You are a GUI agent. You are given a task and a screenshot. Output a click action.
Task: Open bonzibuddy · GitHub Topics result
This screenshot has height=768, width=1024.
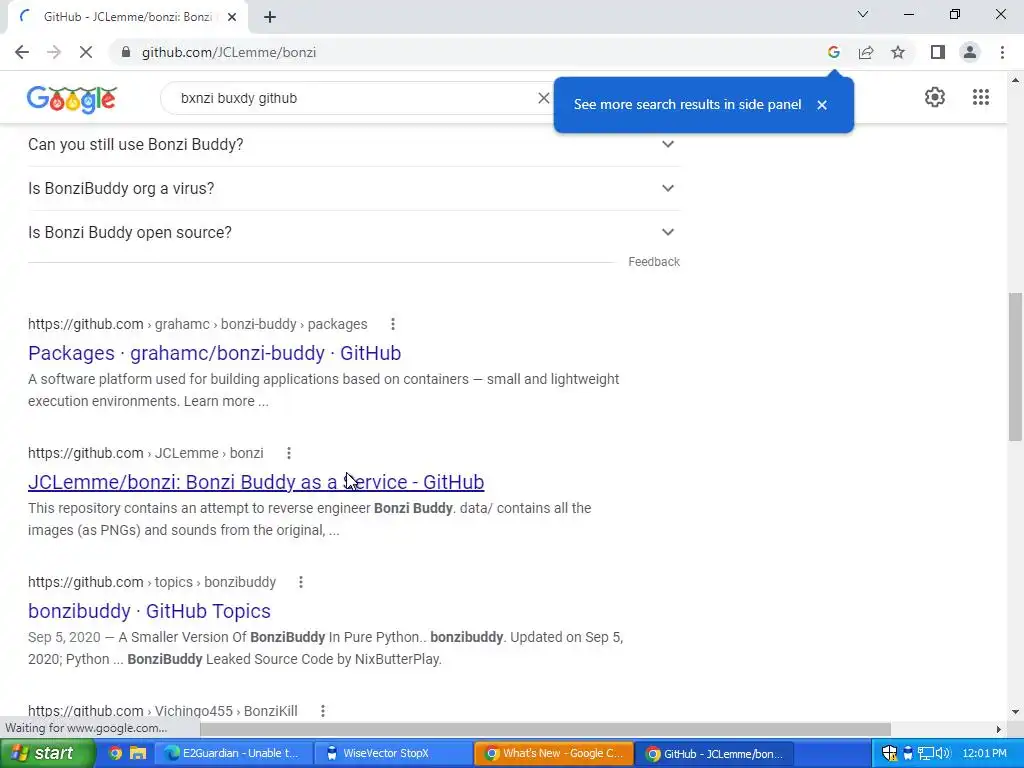point(150,611)
